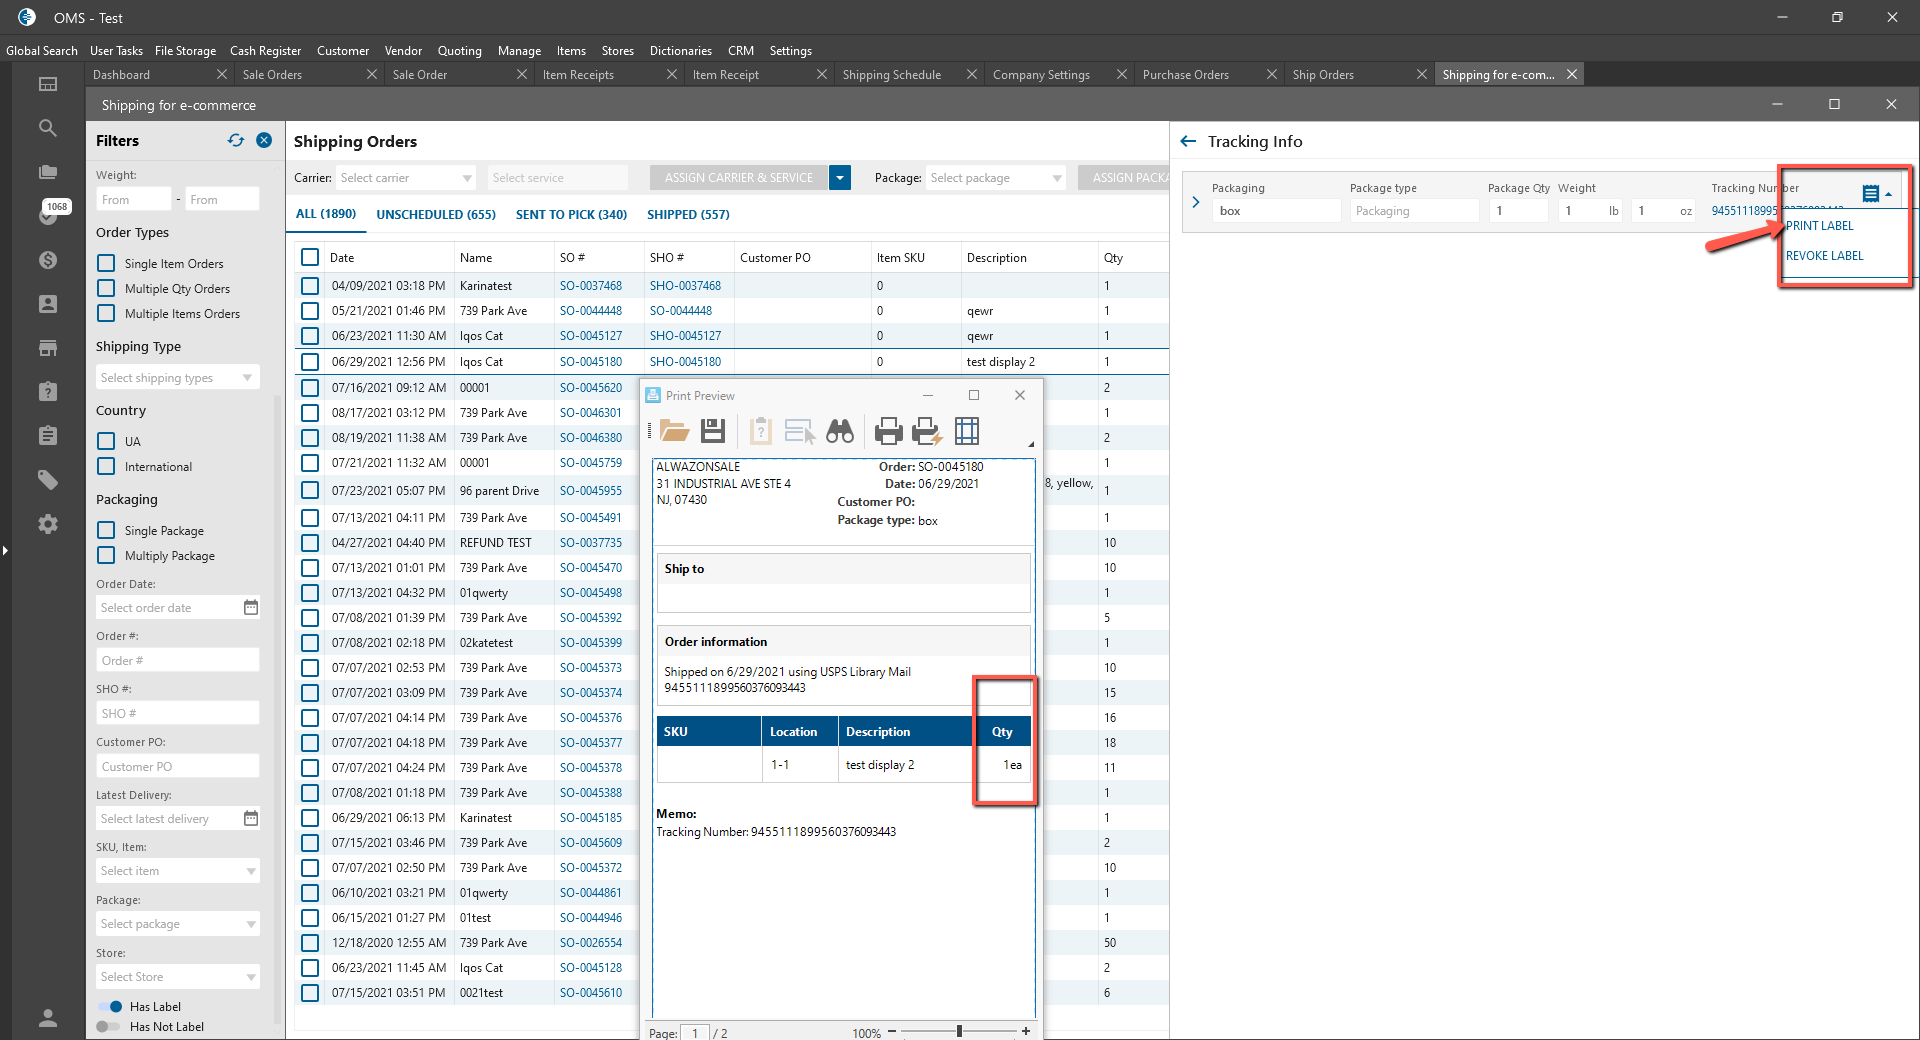
Task: Refresh the Filters panel
Action: tap(236, 141)
